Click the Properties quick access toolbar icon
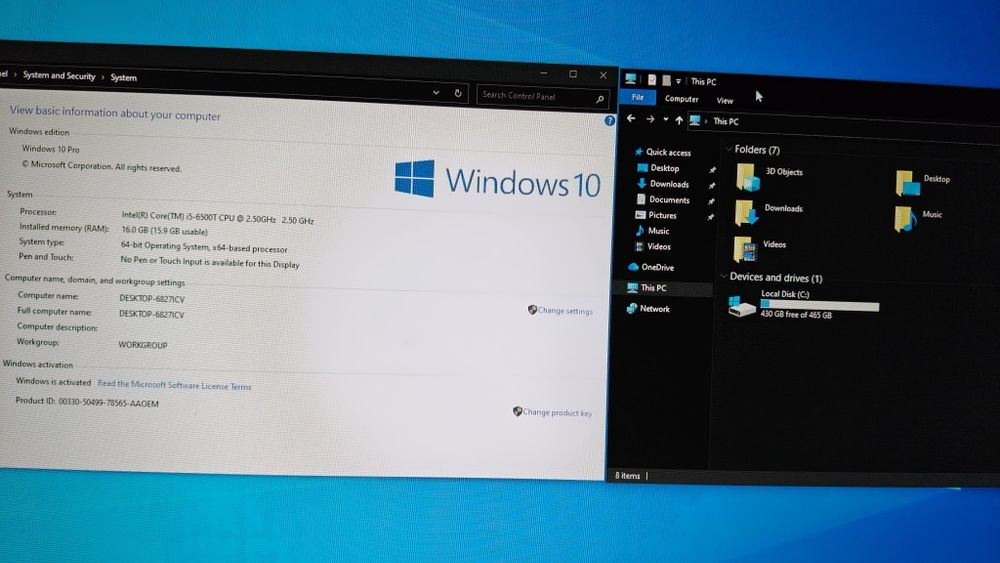 [x=652, y=80]
